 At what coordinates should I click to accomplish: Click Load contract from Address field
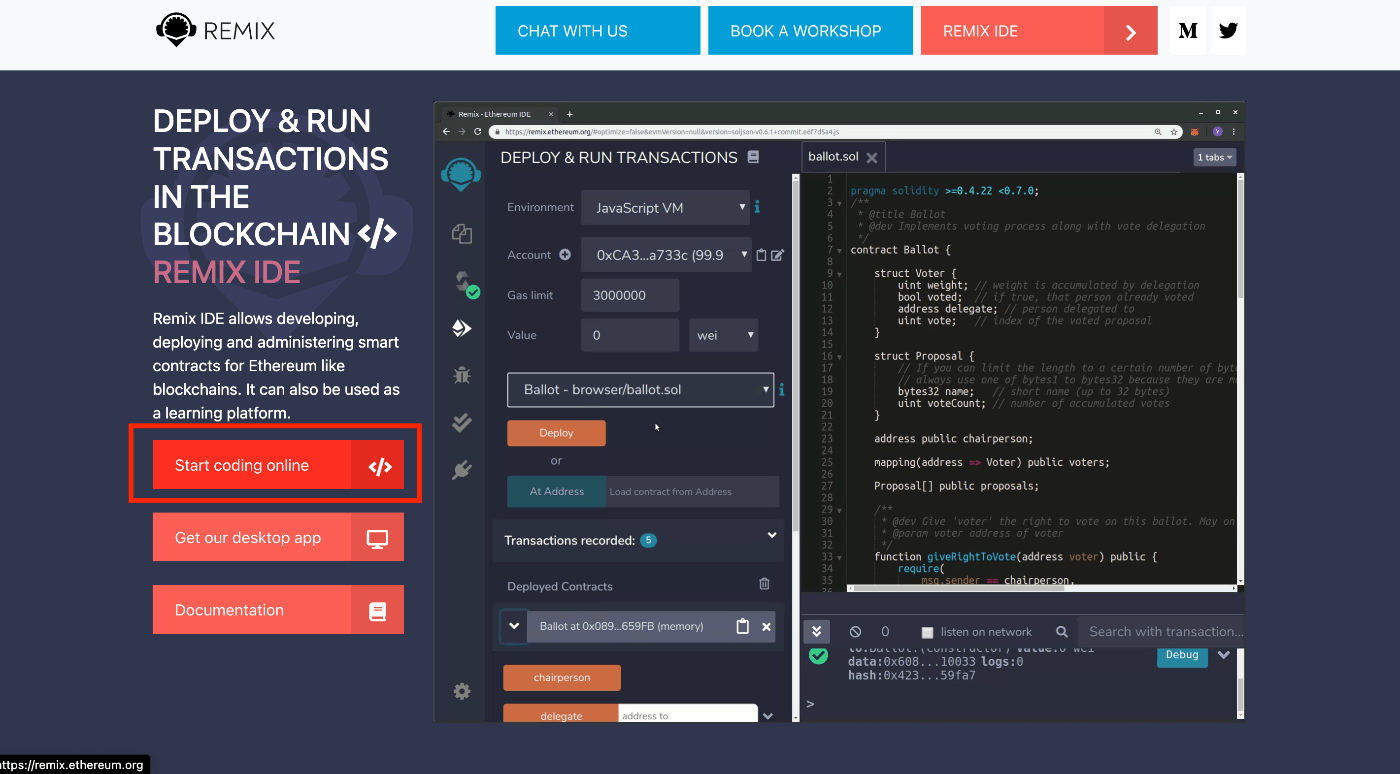692,491
